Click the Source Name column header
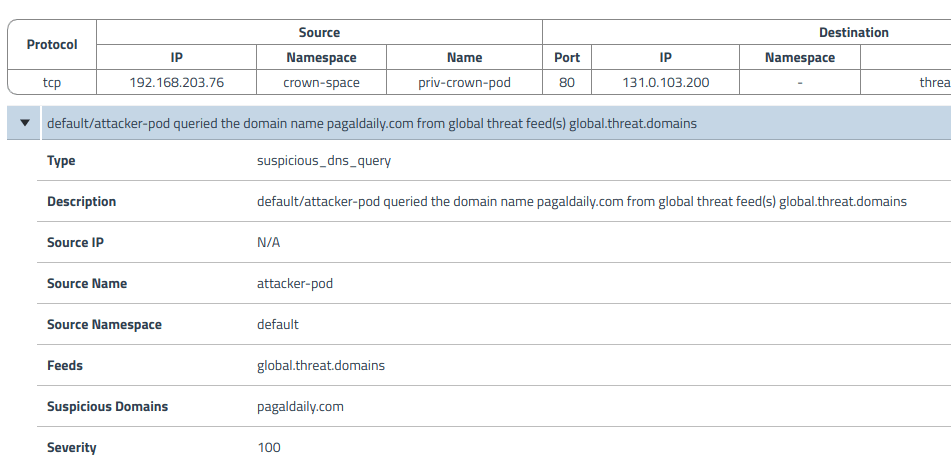Image resolution: width=951 pixels, height=466 pixels. click(465, 58)
